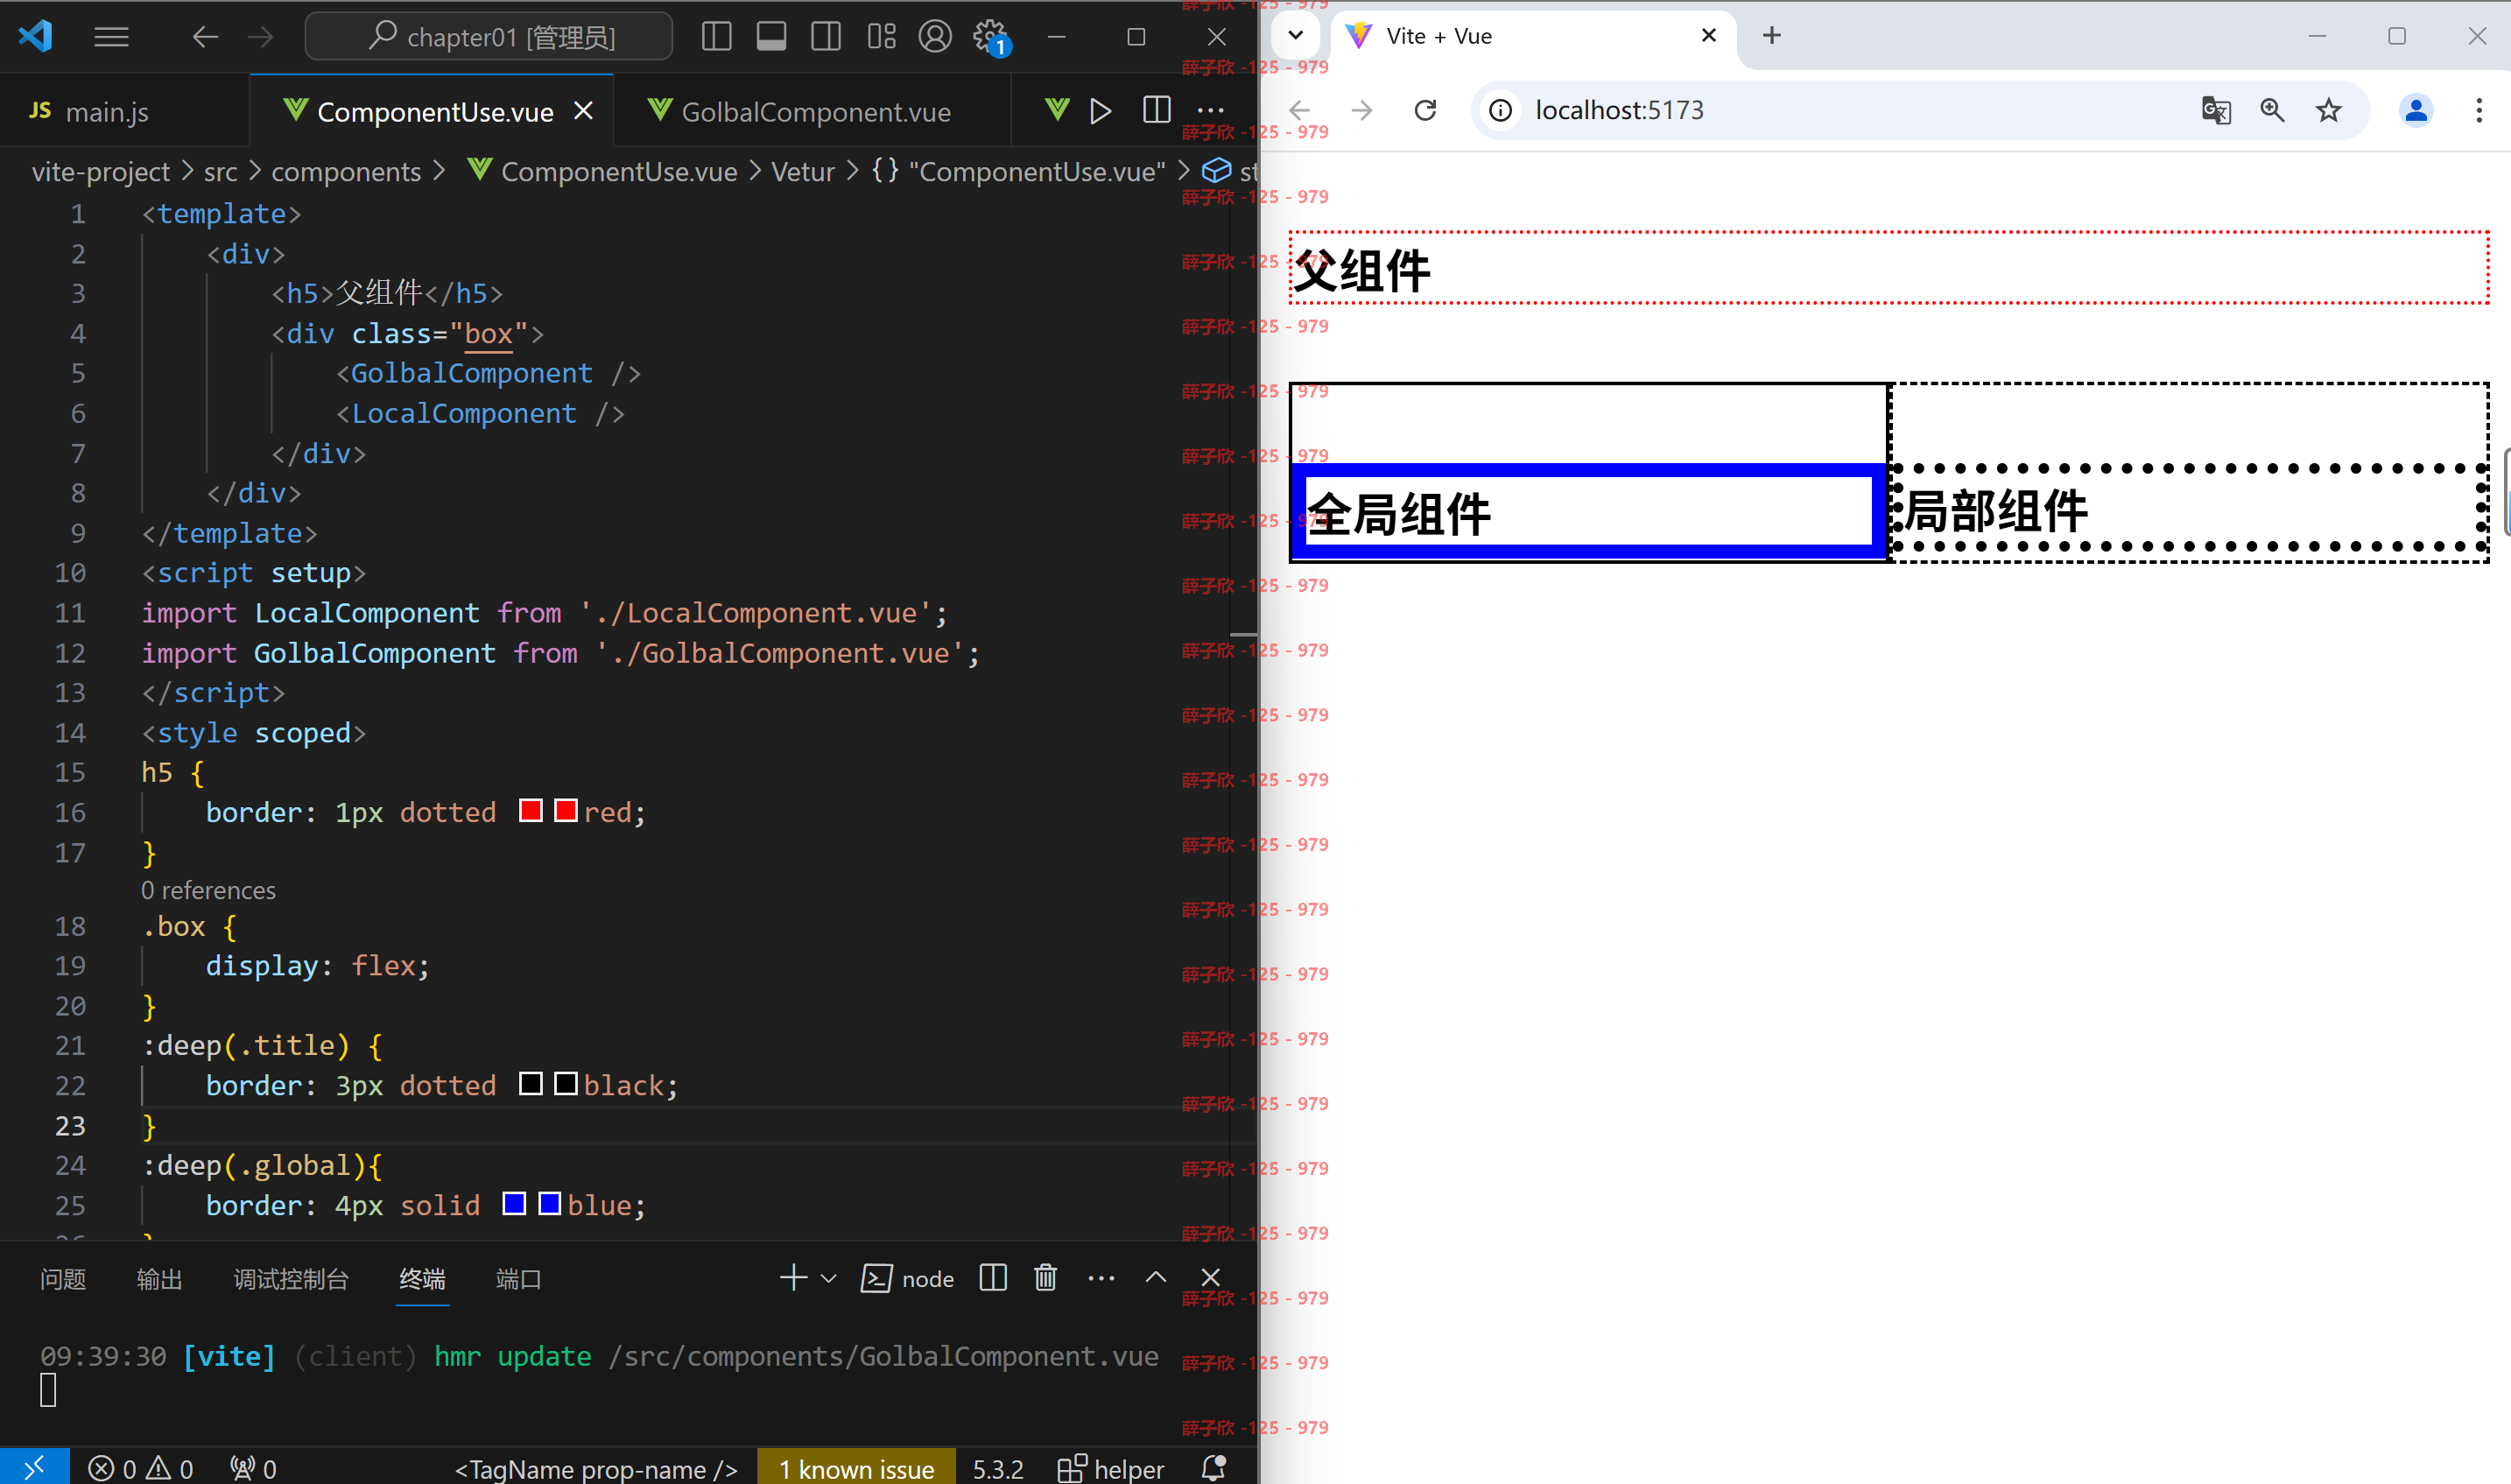Select the 终端 panel tab
The image size is (2511, 1484).
coord(422,1279)
